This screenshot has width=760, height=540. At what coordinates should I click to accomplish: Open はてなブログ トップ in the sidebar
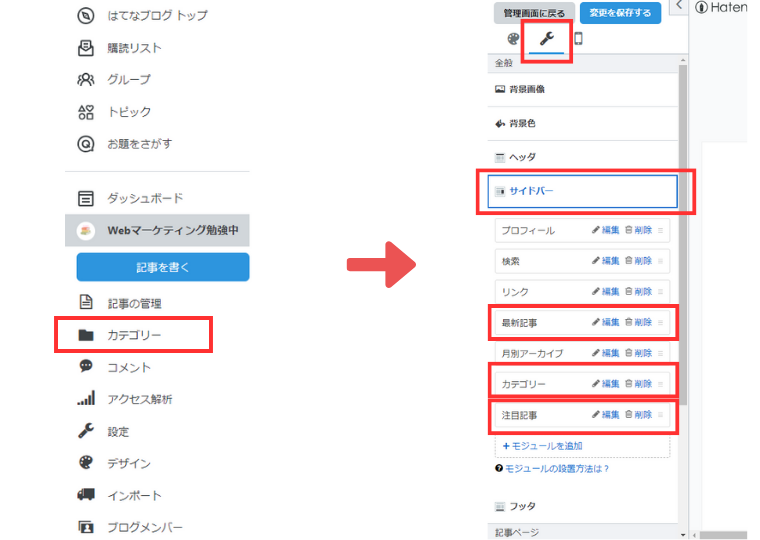tap(157, 16)
